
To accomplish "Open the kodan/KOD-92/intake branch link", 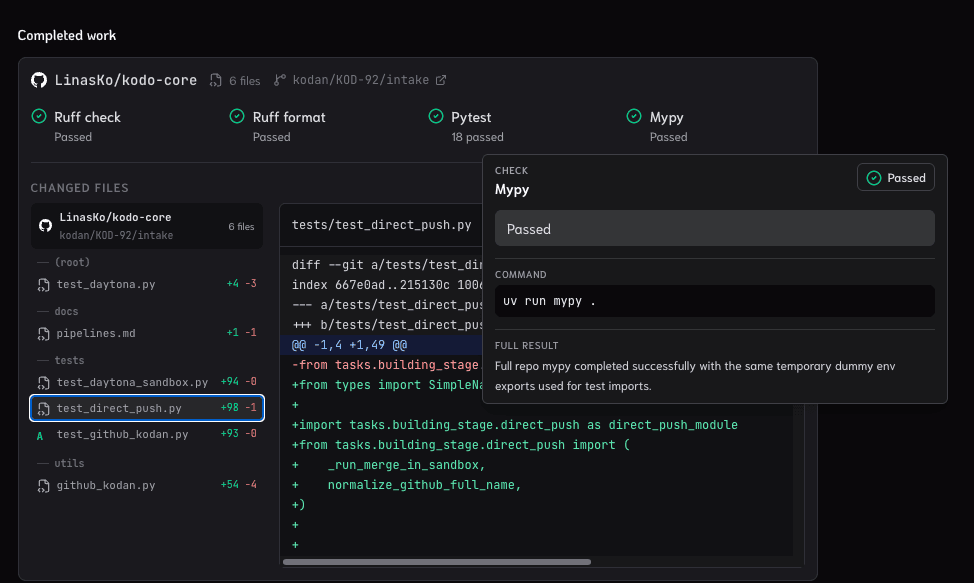I will point(360,80).
